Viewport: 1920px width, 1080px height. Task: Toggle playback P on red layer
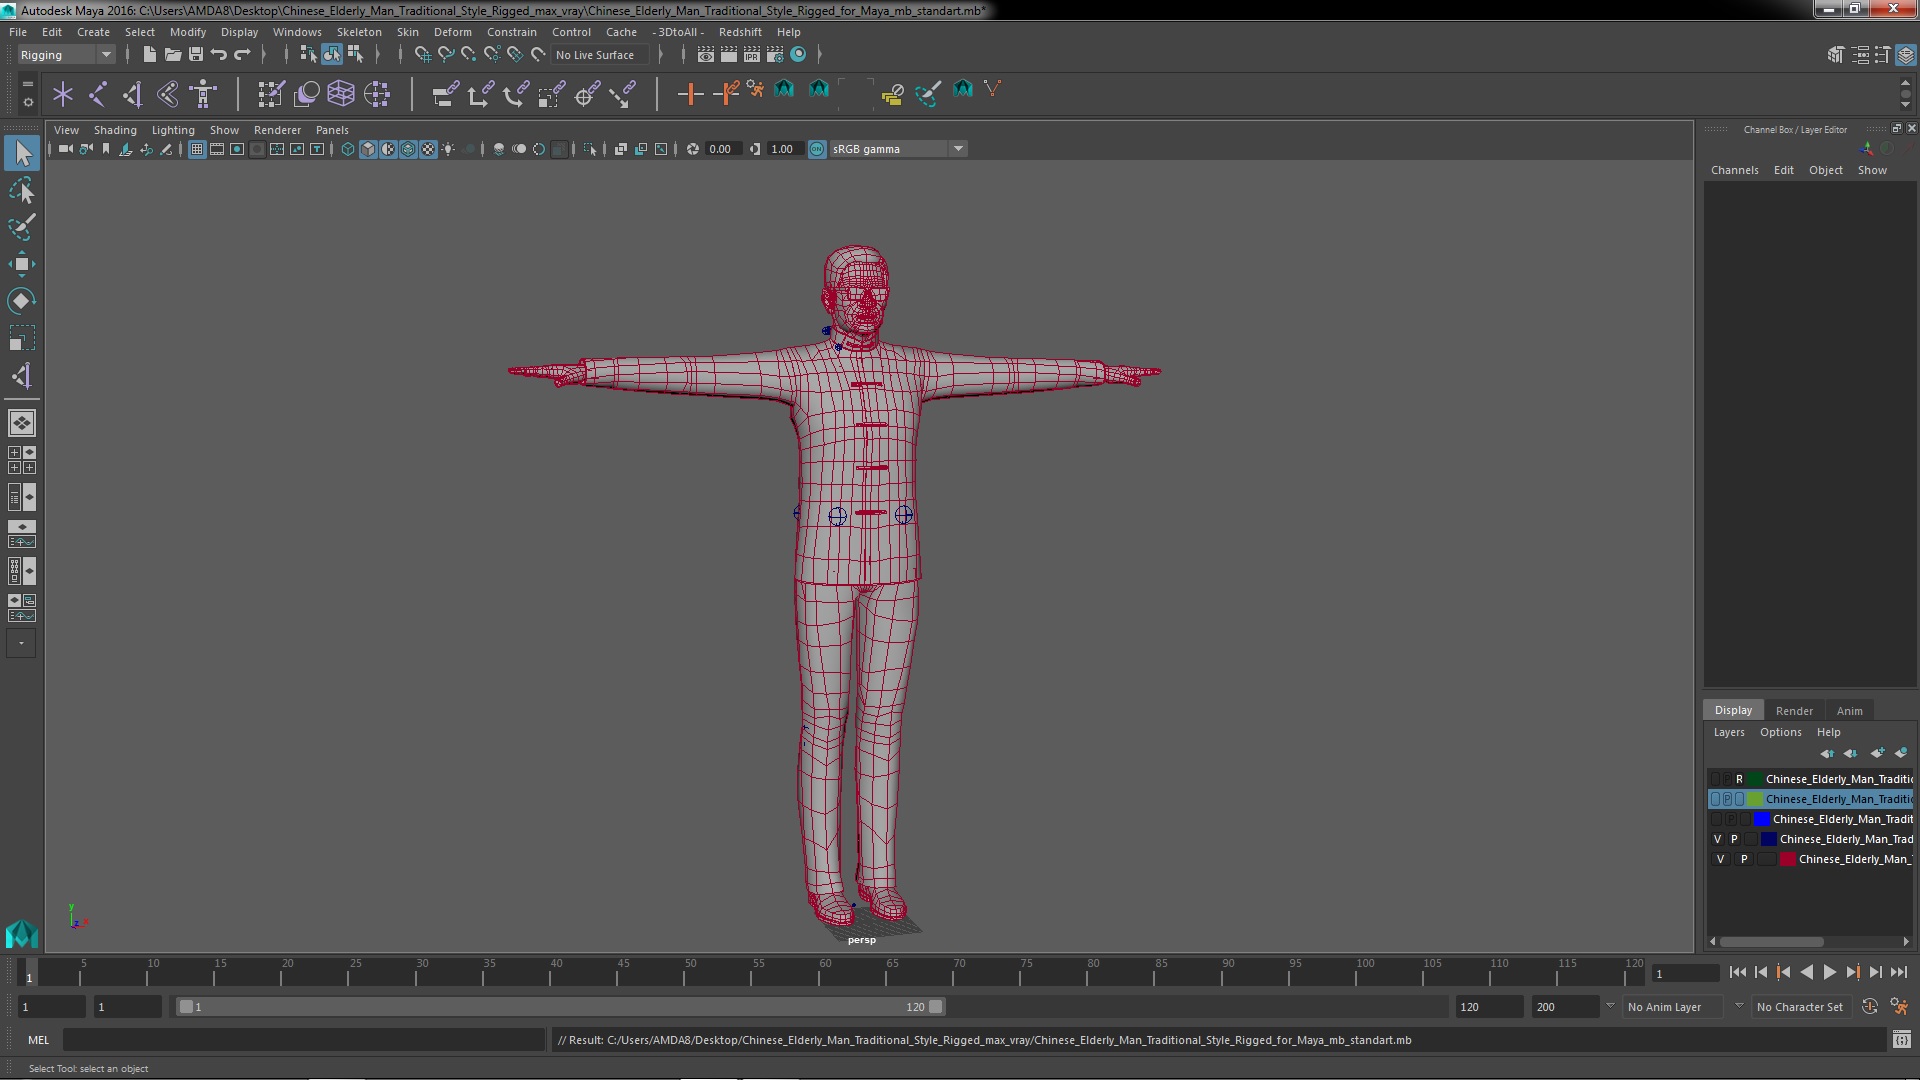tap(1744, 859)
